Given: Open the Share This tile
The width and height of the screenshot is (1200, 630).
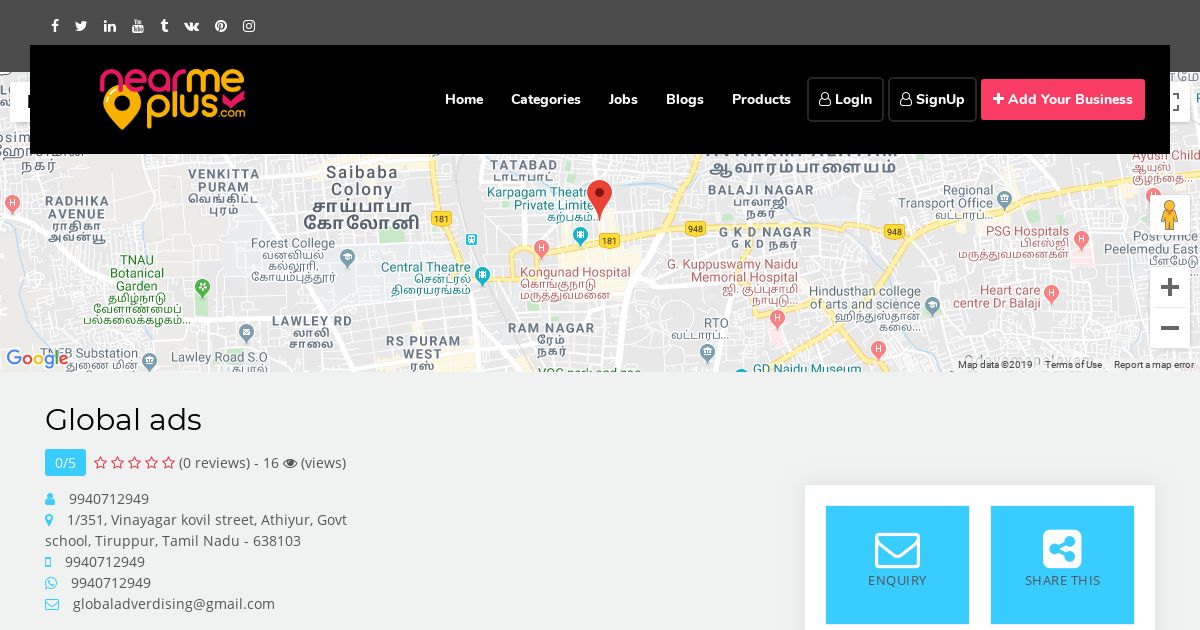Looking at the screenshot, I should 1062,565.
